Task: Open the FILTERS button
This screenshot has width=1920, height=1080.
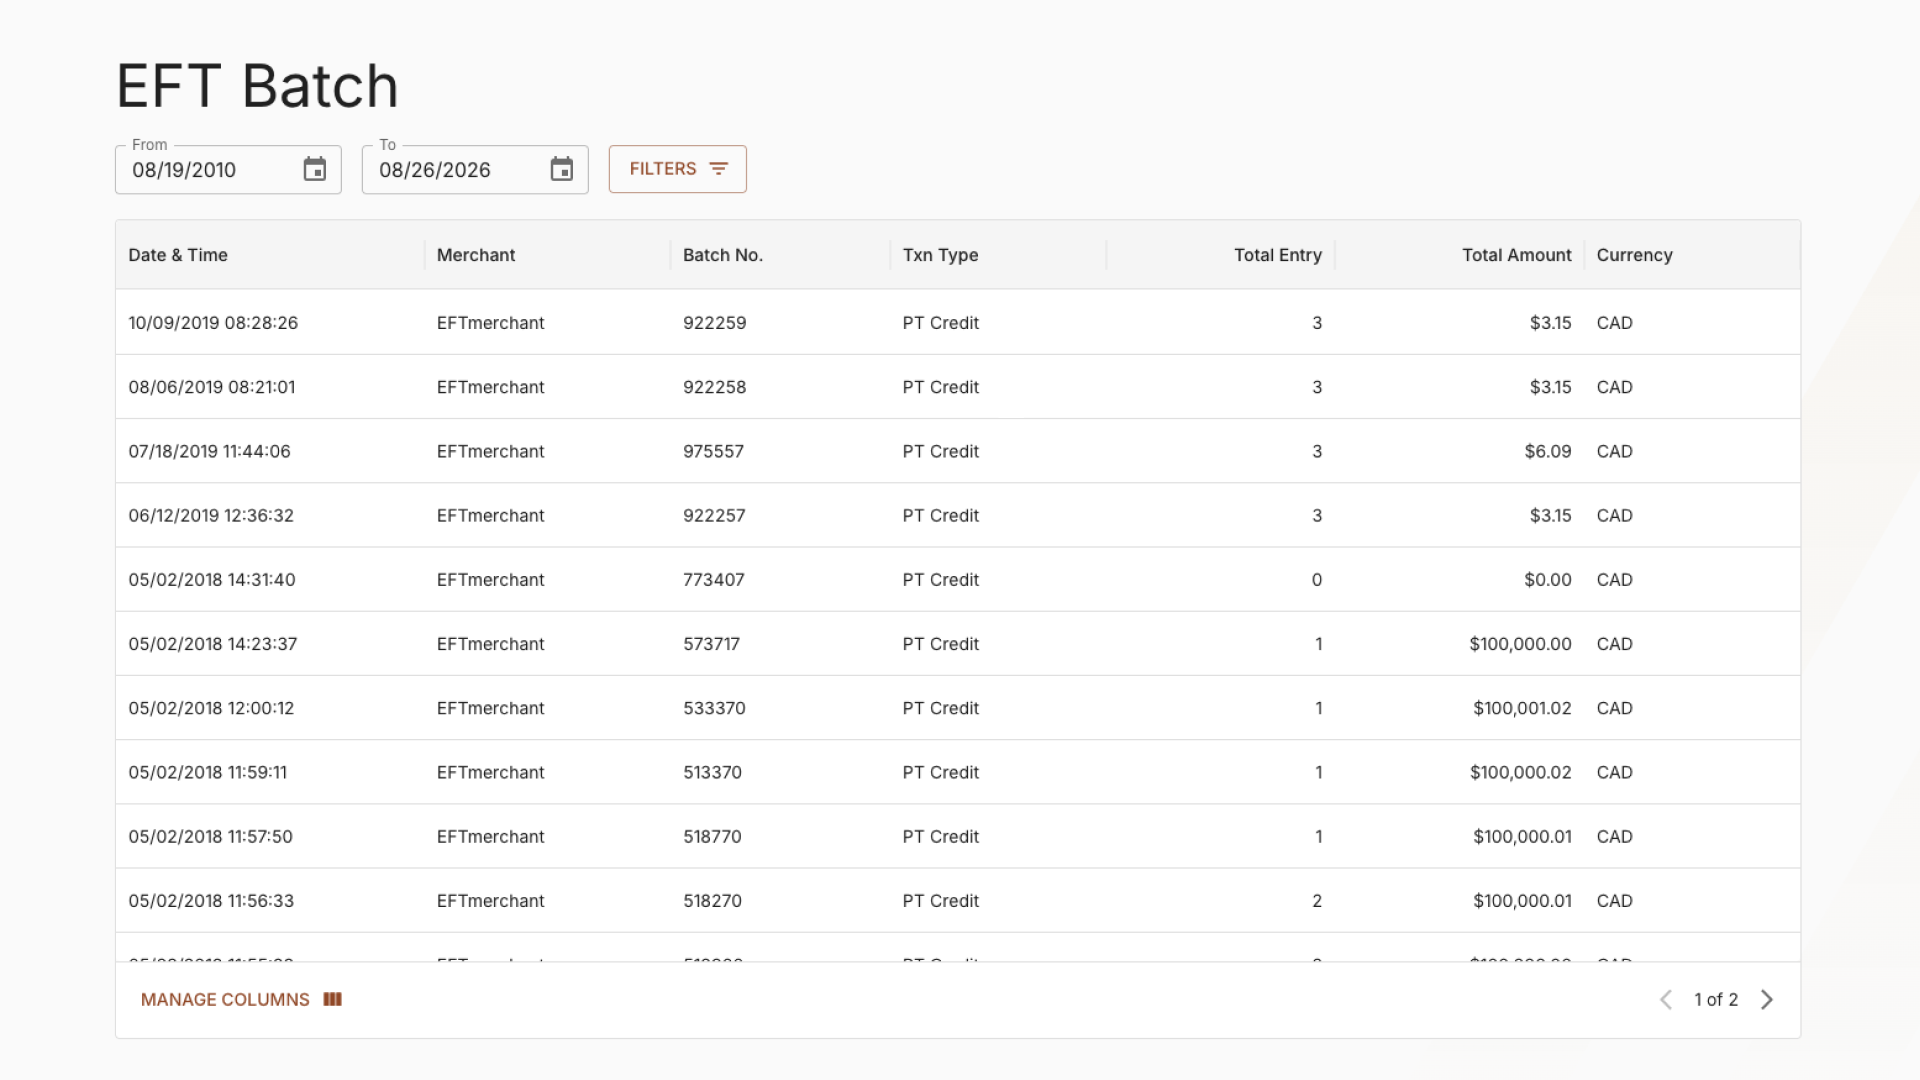Action: pos(677,169)
